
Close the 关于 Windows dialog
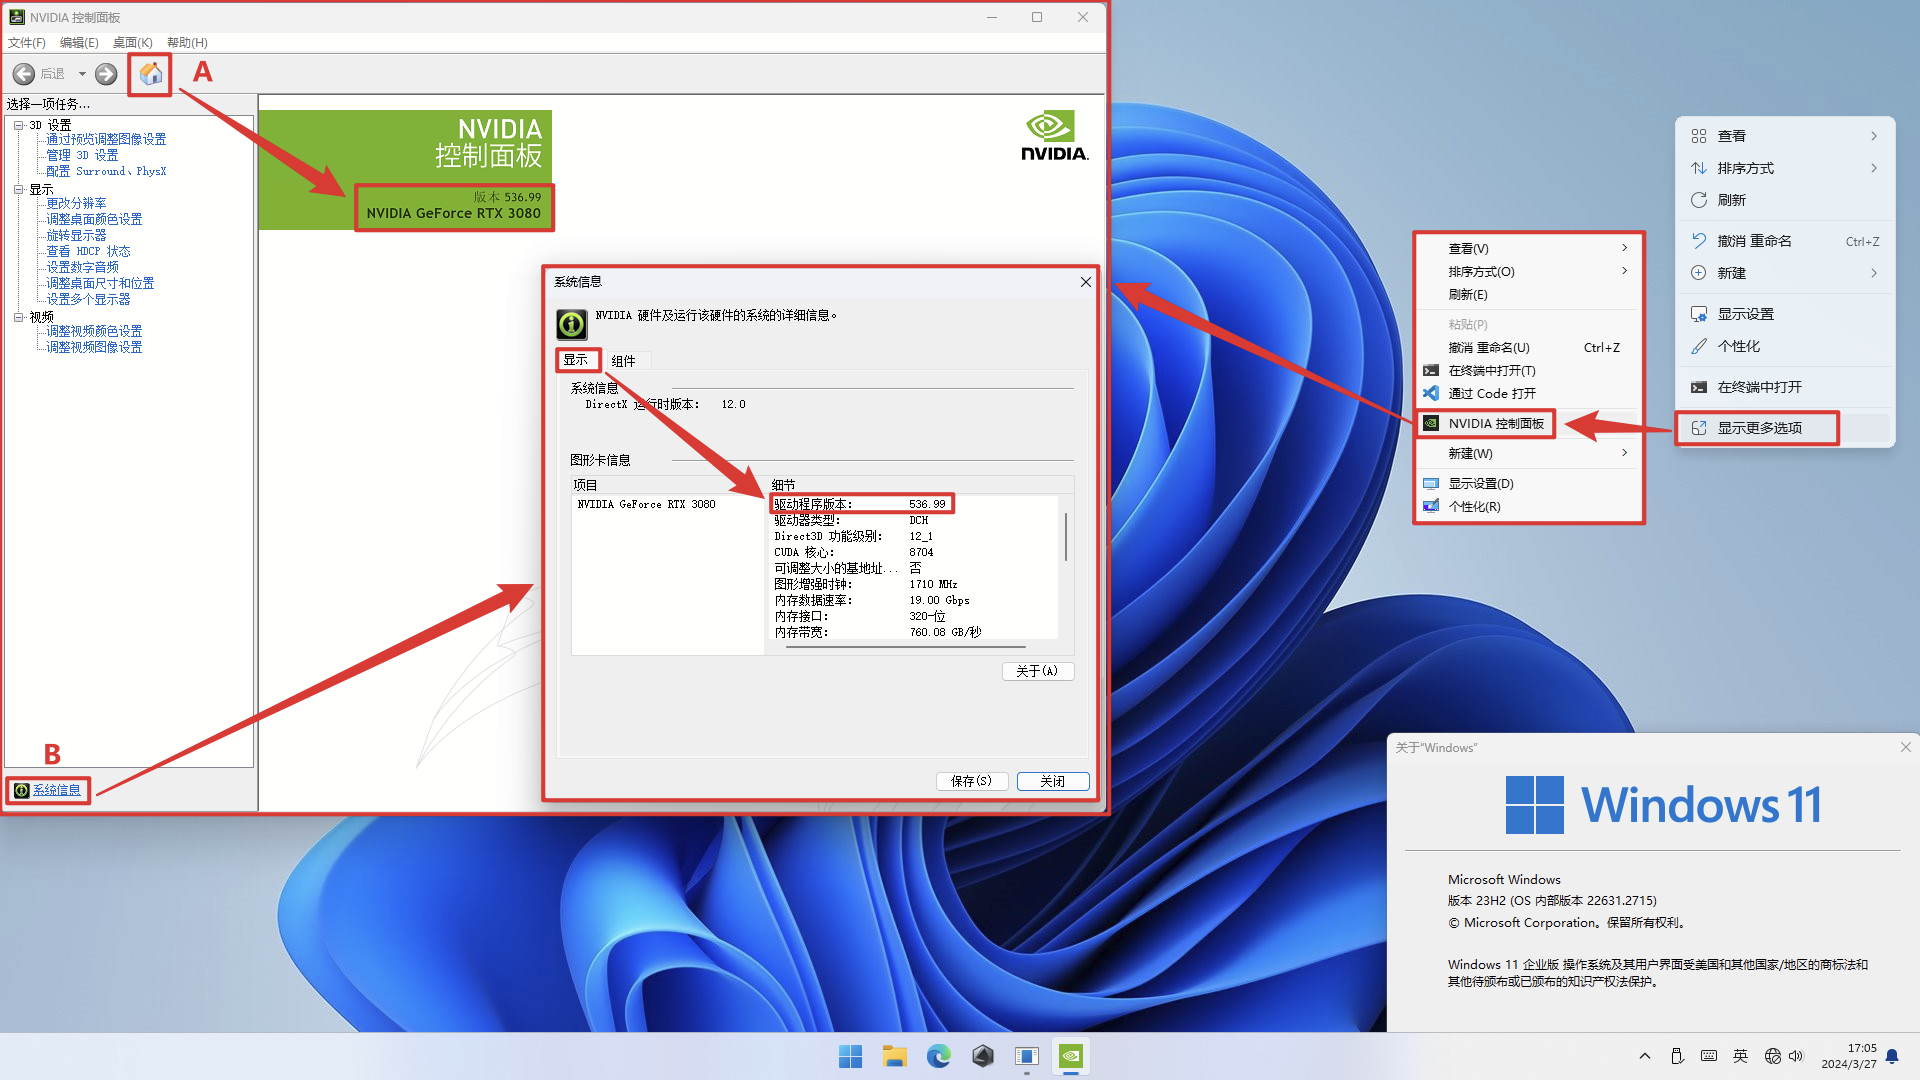(x=1905, y=747)
